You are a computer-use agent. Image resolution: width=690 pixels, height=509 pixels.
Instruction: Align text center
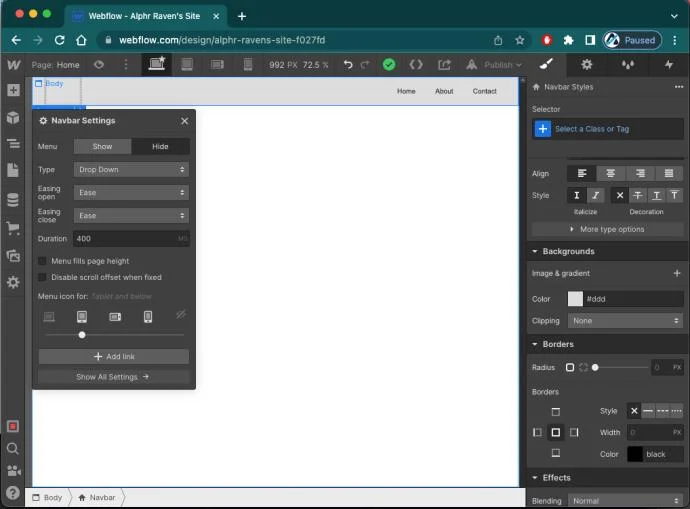click(610, 173)
